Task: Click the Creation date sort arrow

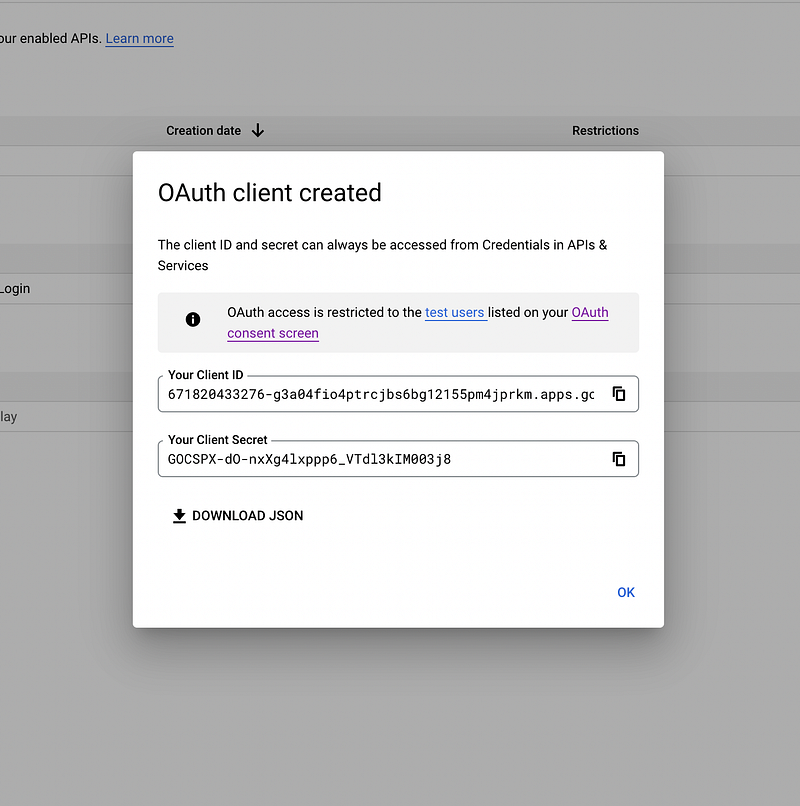Action: (258, 131)
